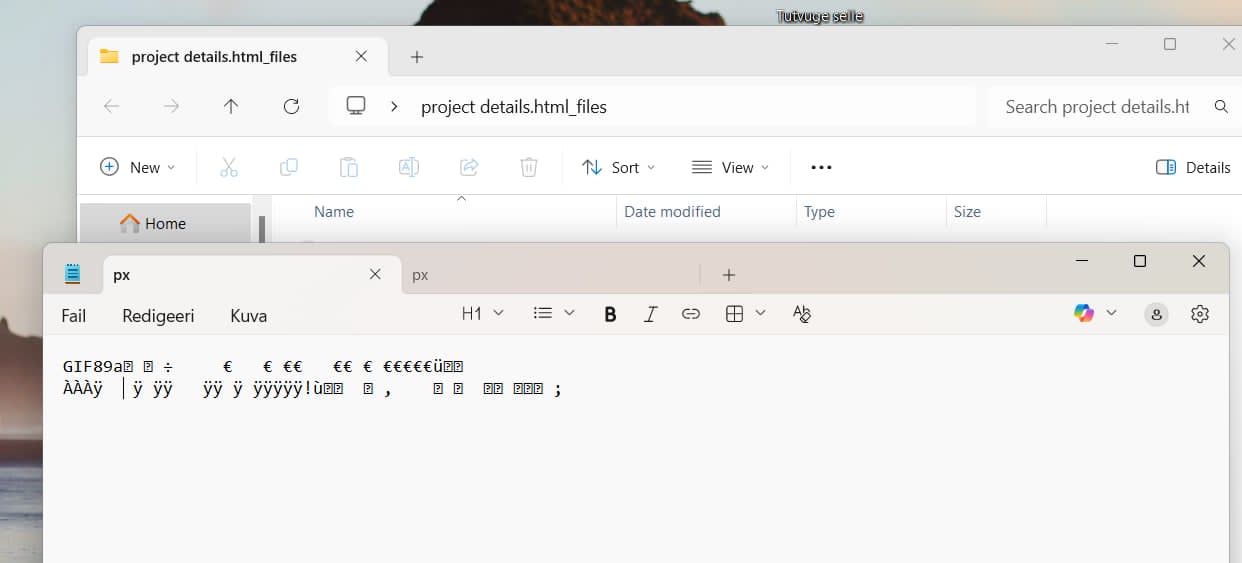Click the New button in Explorer
The image size is (1242, 563).
[138, 168]
